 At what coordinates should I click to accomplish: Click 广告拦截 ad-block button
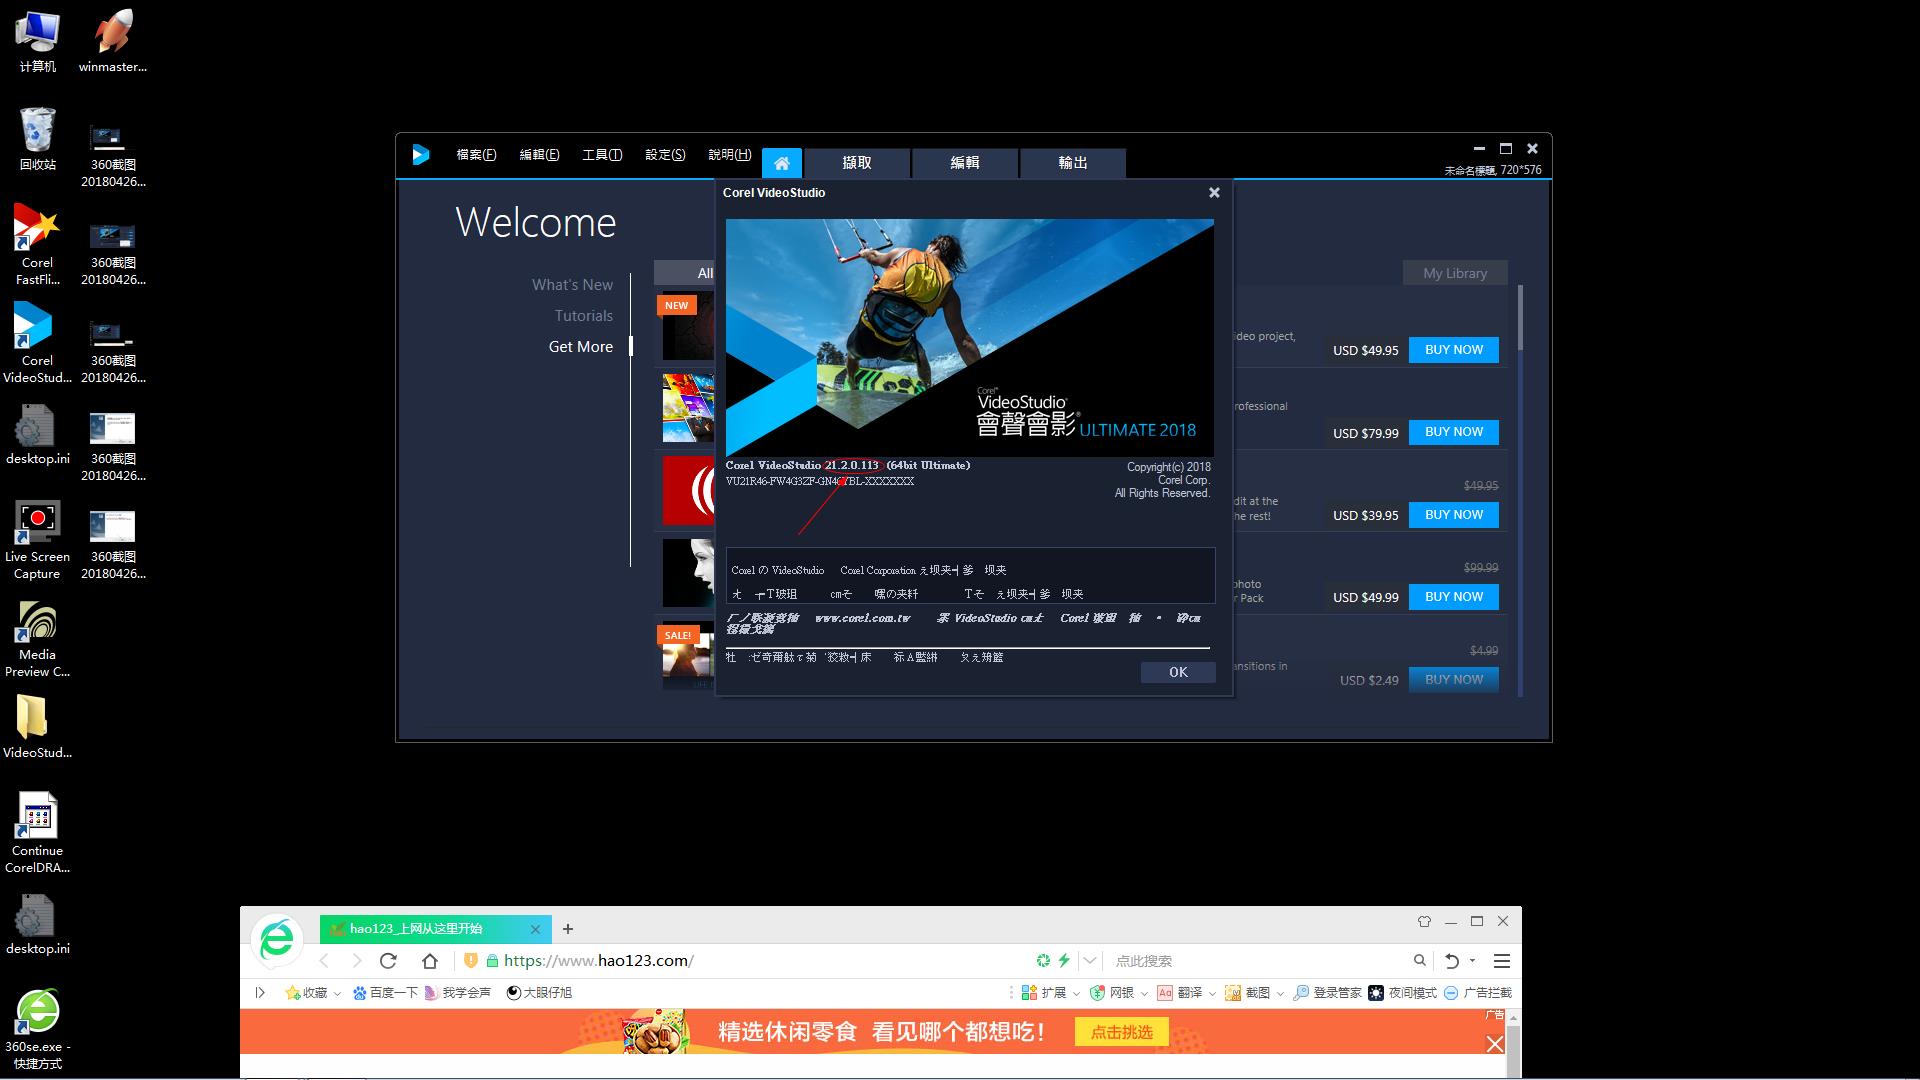(1478, 993)
